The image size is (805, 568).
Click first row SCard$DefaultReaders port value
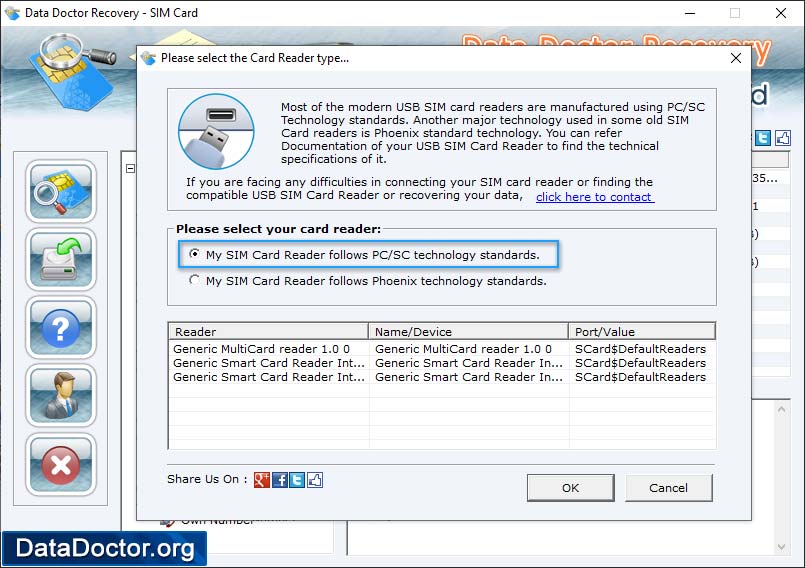(640, 349)
